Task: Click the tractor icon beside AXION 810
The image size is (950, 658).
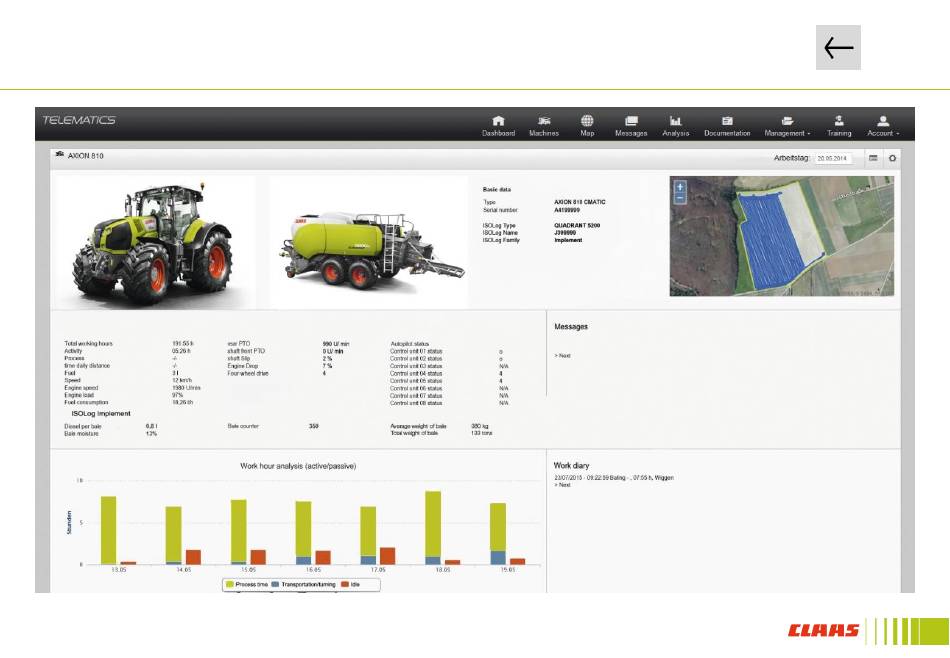Action: click(59, 155)
